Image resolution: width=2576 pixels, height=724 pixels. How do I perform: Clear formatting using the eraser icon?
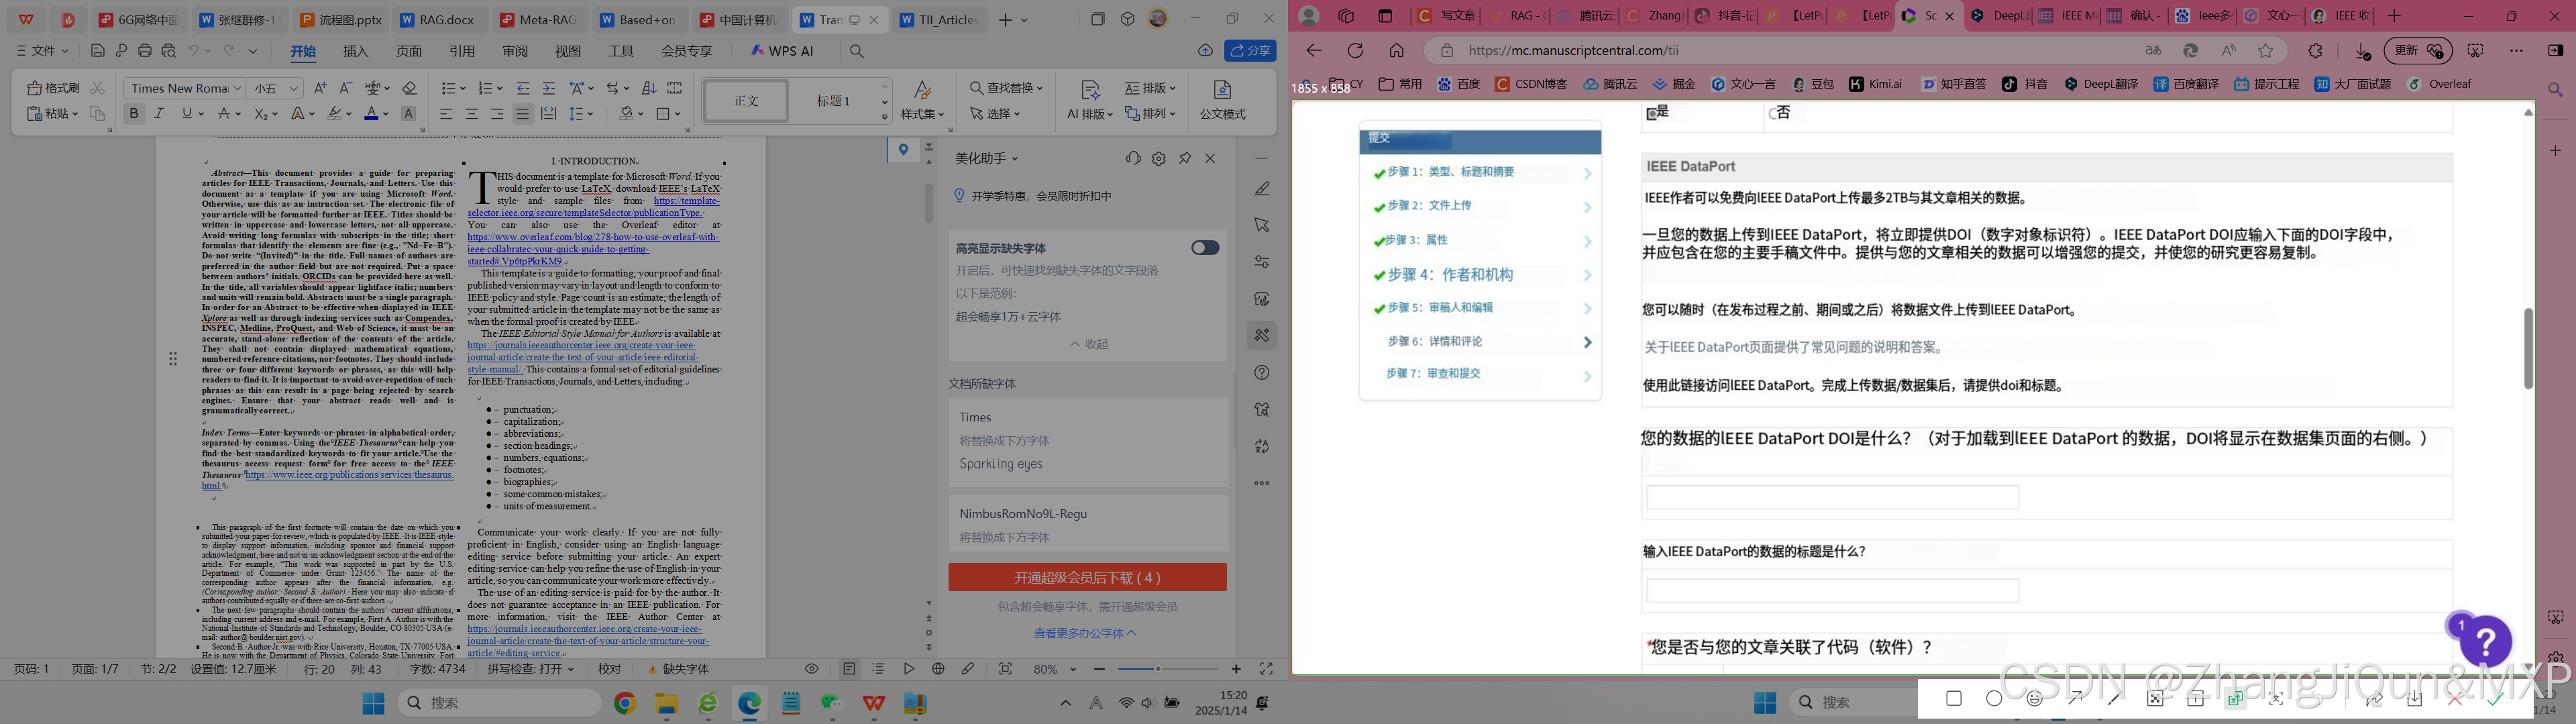pyautogui.click(x=409, y=88)
